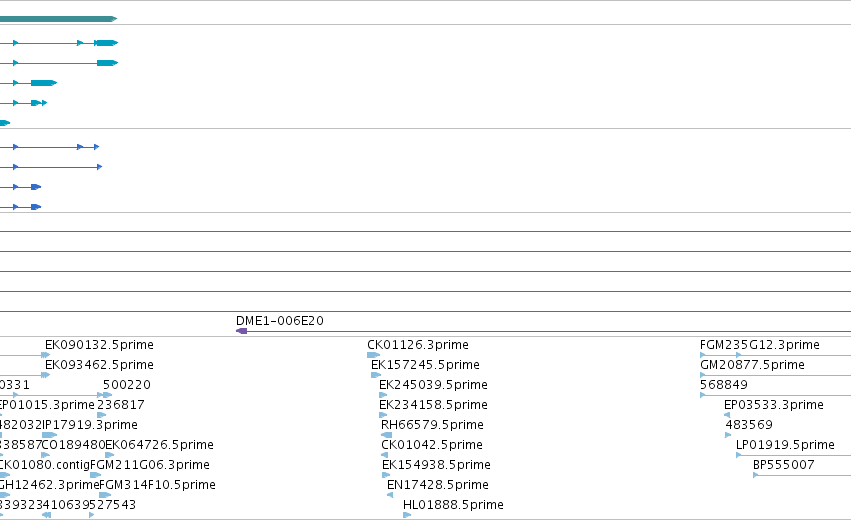Open the 236817 feature label
The width and height of the screenshot is (851, 520).
pyautogui.click(x=120, y=405)
